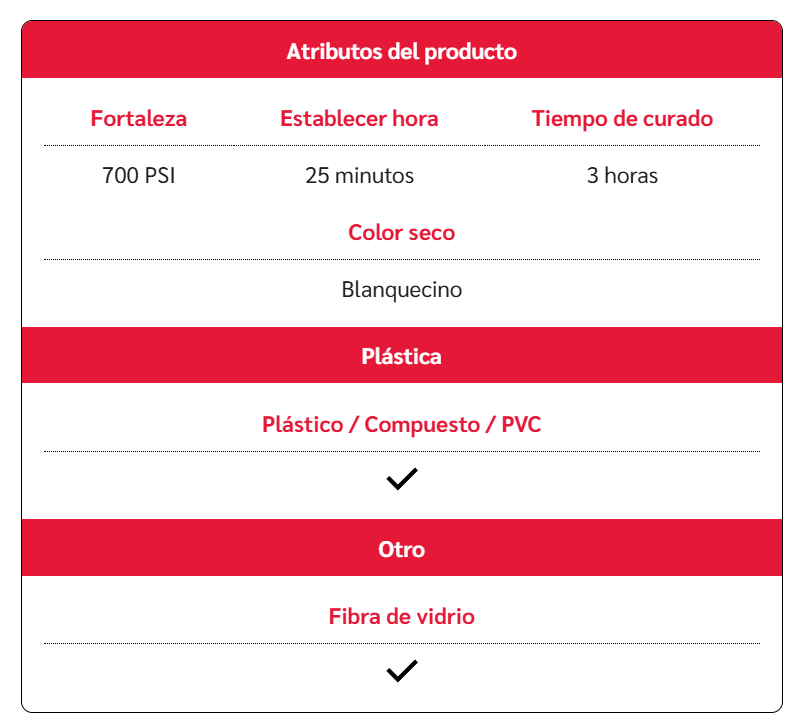Click the word minutos in the set time value
Viewport: 805px width, 728px height.
coord(374,176)
